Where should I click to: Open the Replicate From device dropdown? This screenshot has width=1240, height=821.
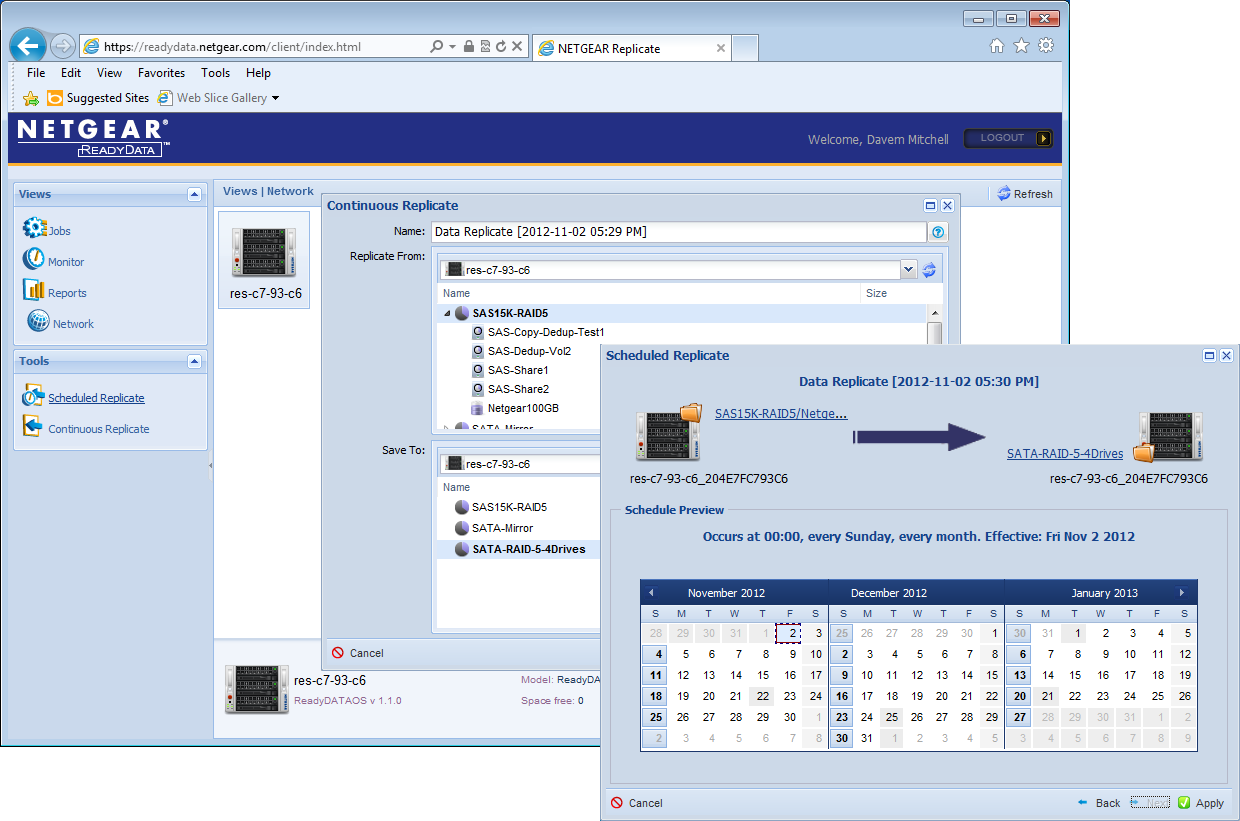(x=908, y=269)
